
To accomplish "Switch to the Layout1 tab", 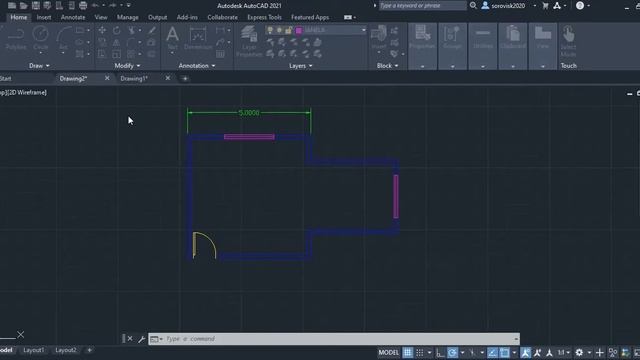I will tap(33, 350).
